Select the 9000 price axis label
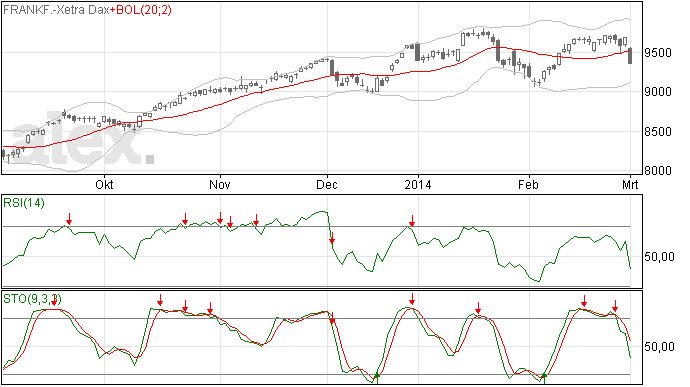This screenshot has width=690, height=387. tap(658, 92)
